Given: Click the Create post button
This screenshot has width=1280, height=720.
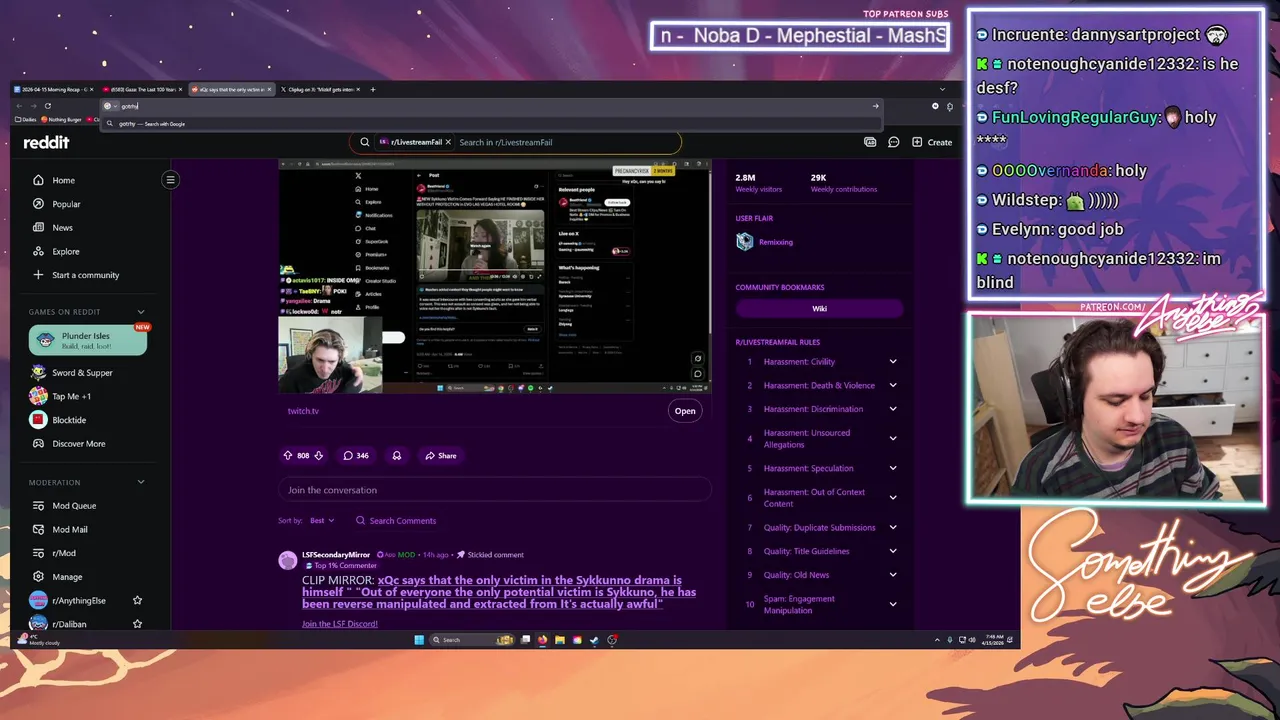Looking at the screenshot, I should tap(932, 142).
